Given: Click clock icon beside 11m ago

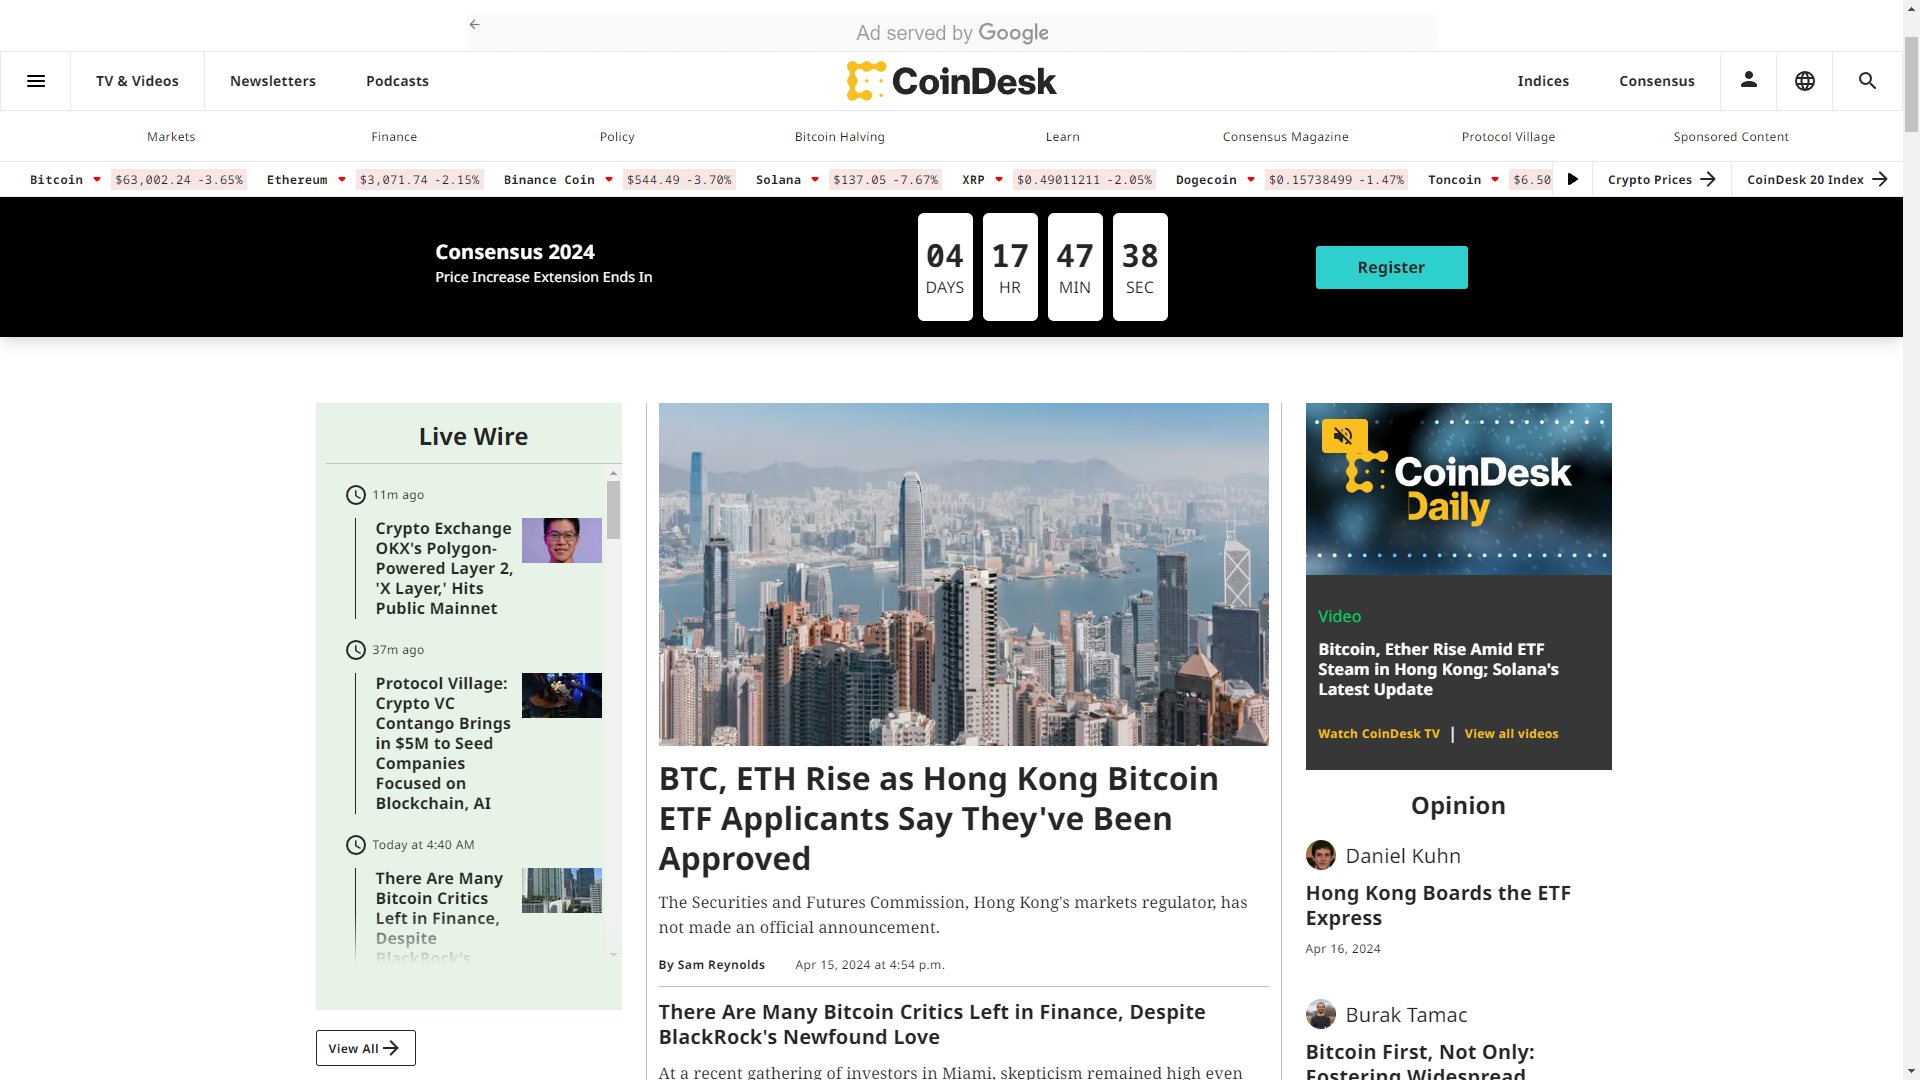Looking at the screenshot, I should 356,495.
